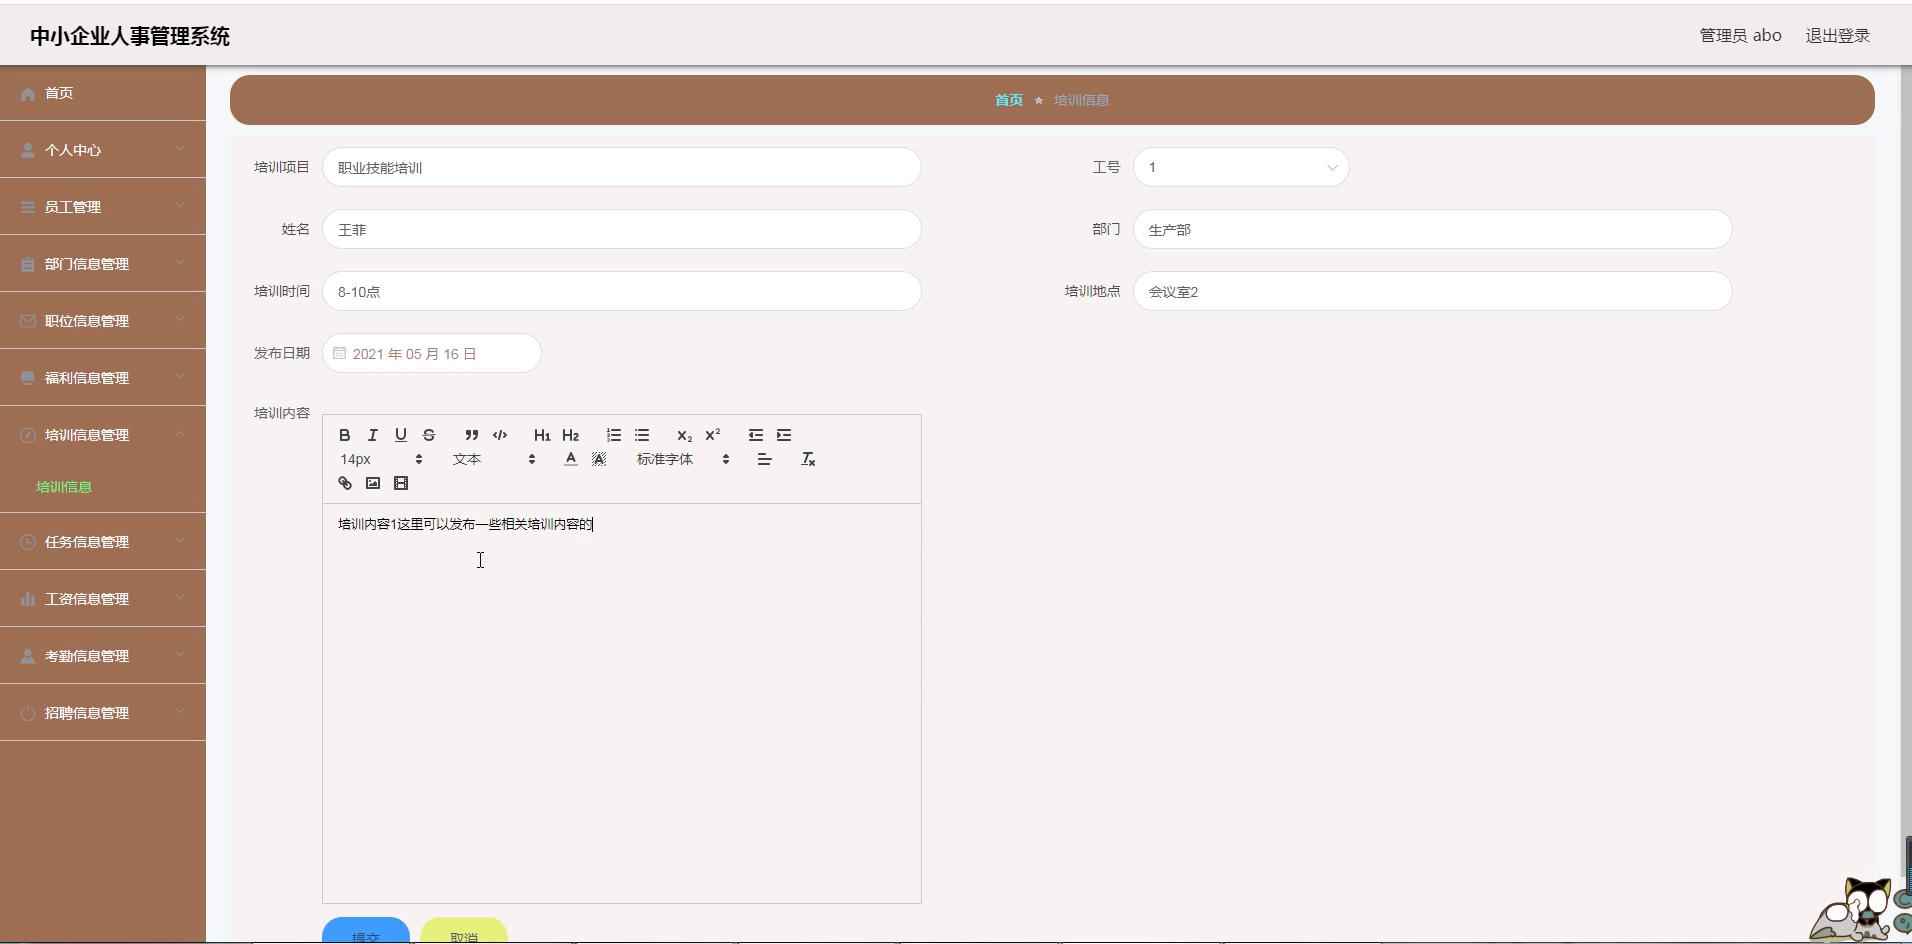Viewport: 1912px width, 944px height.
Task: Open the 标准字体 font family dropdown
Action: tap(683, 459)
